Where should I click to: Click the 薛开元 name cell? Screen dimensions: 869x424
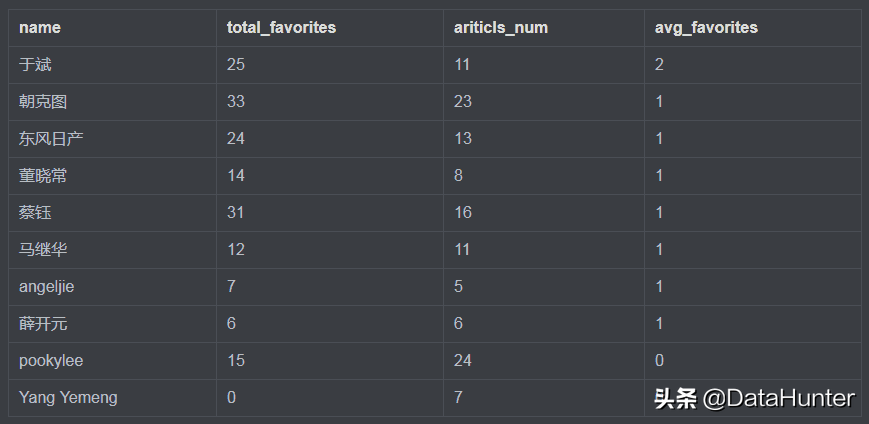point(43,324)
